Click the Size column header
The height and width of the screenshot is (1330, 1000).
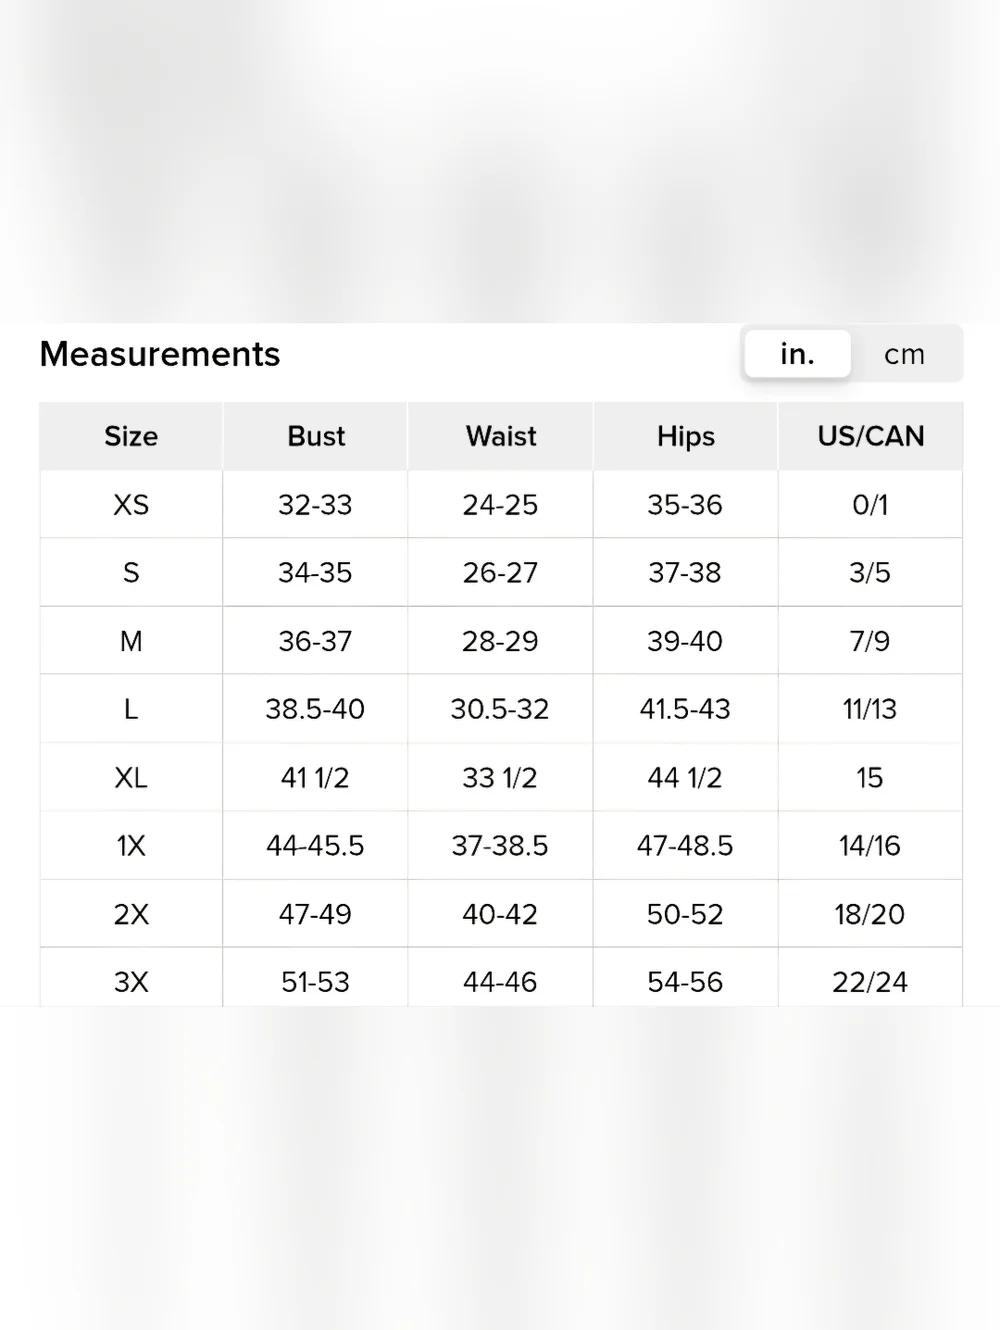(131, 436)
